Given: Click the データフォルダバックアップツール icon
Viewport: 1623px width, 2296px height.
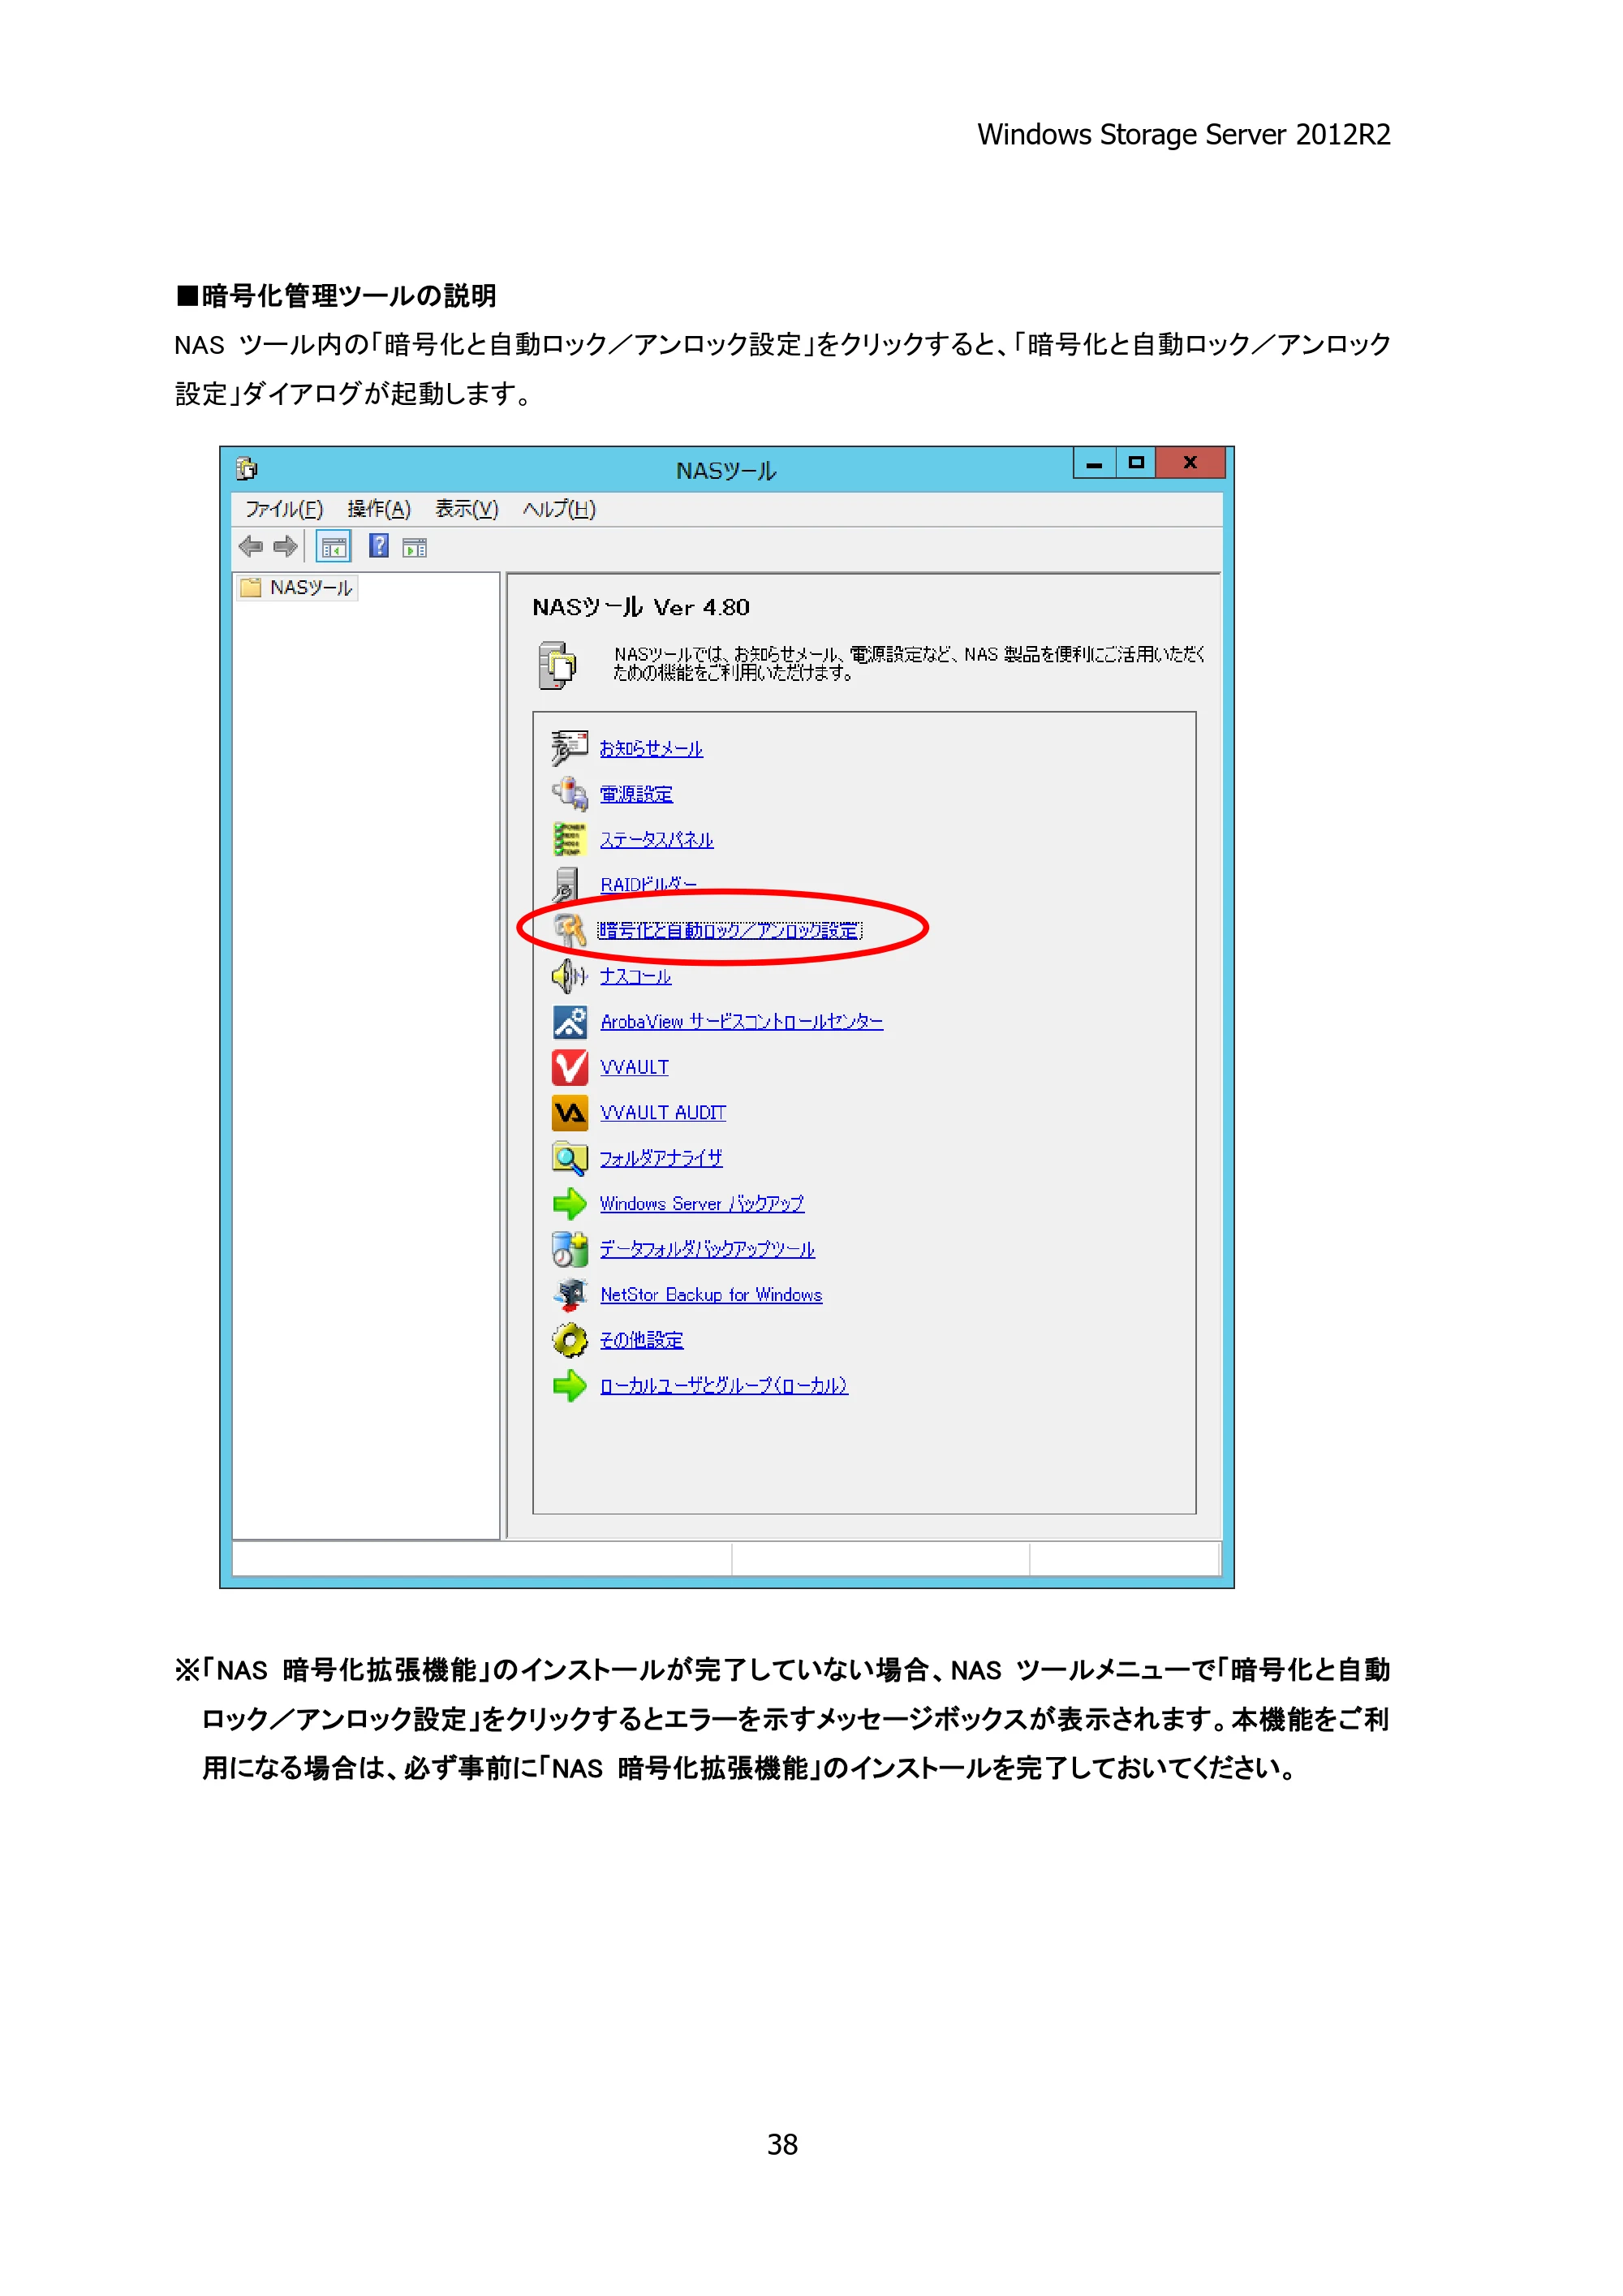Looking at the screenshot, I should 570,1249.
